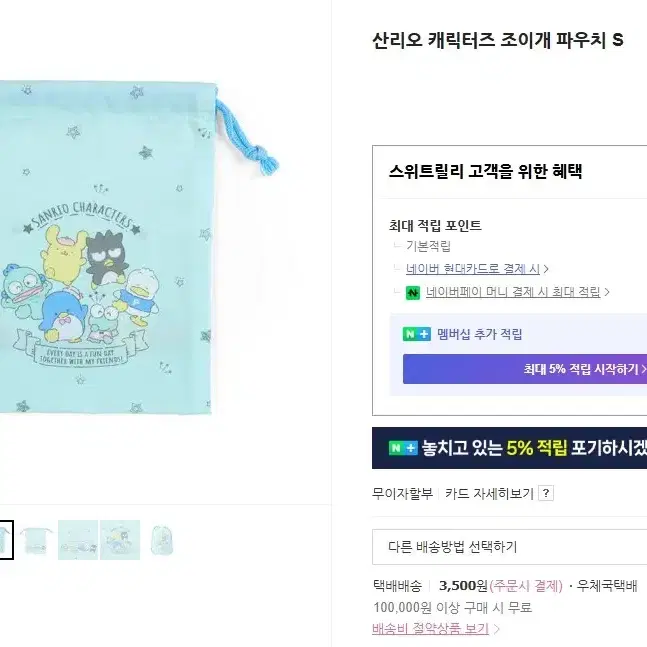Click the question mark help icon
Viewport: 647px width, 647px height.
546,493
